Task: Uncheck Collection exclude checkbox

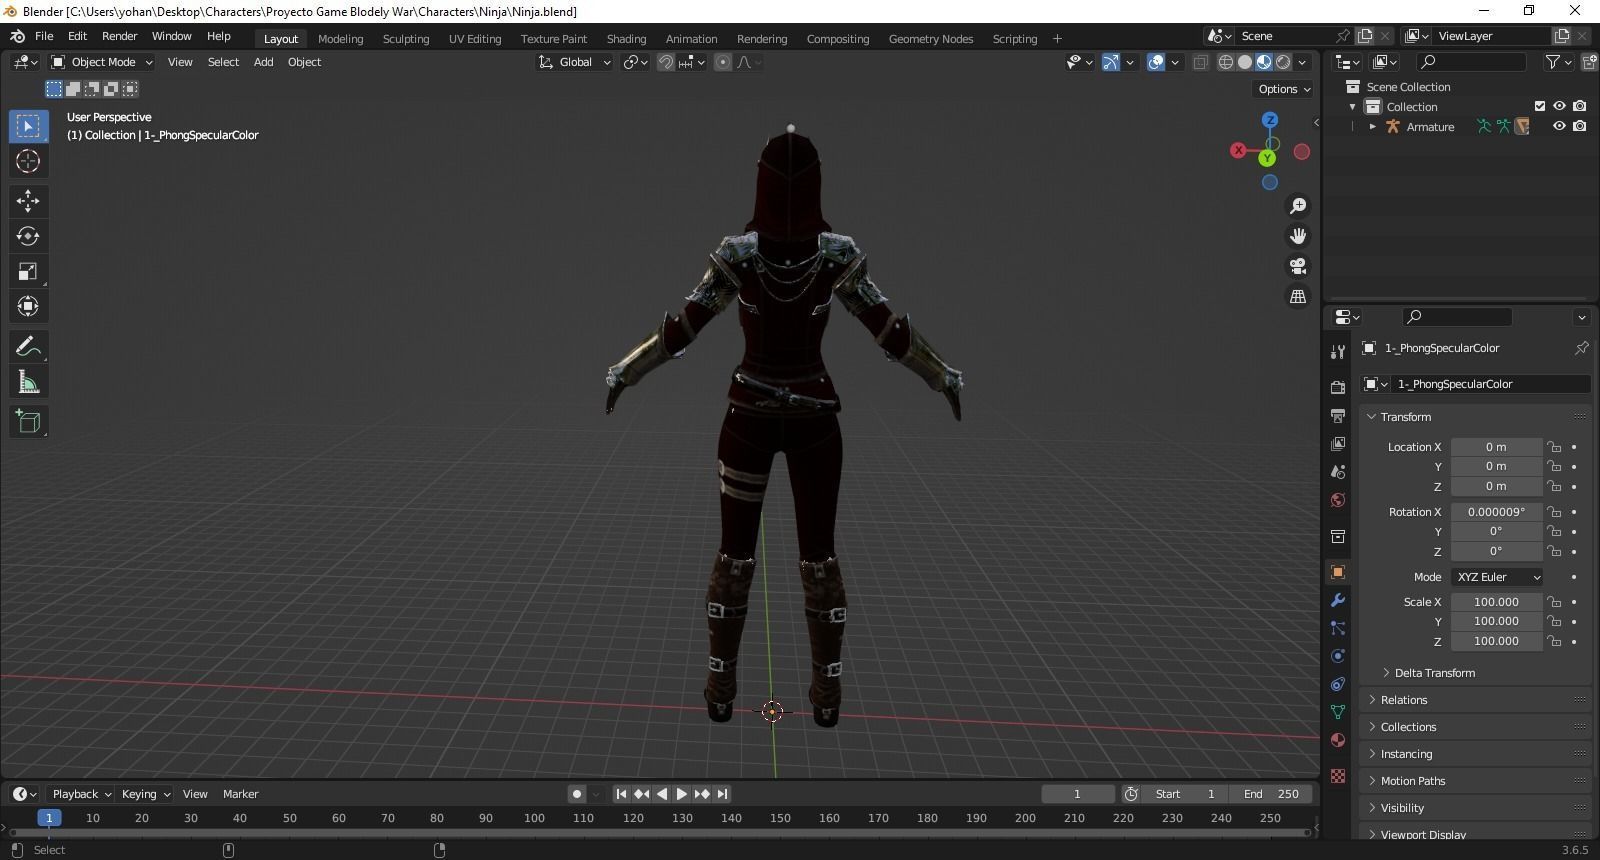Action: 1540,106
